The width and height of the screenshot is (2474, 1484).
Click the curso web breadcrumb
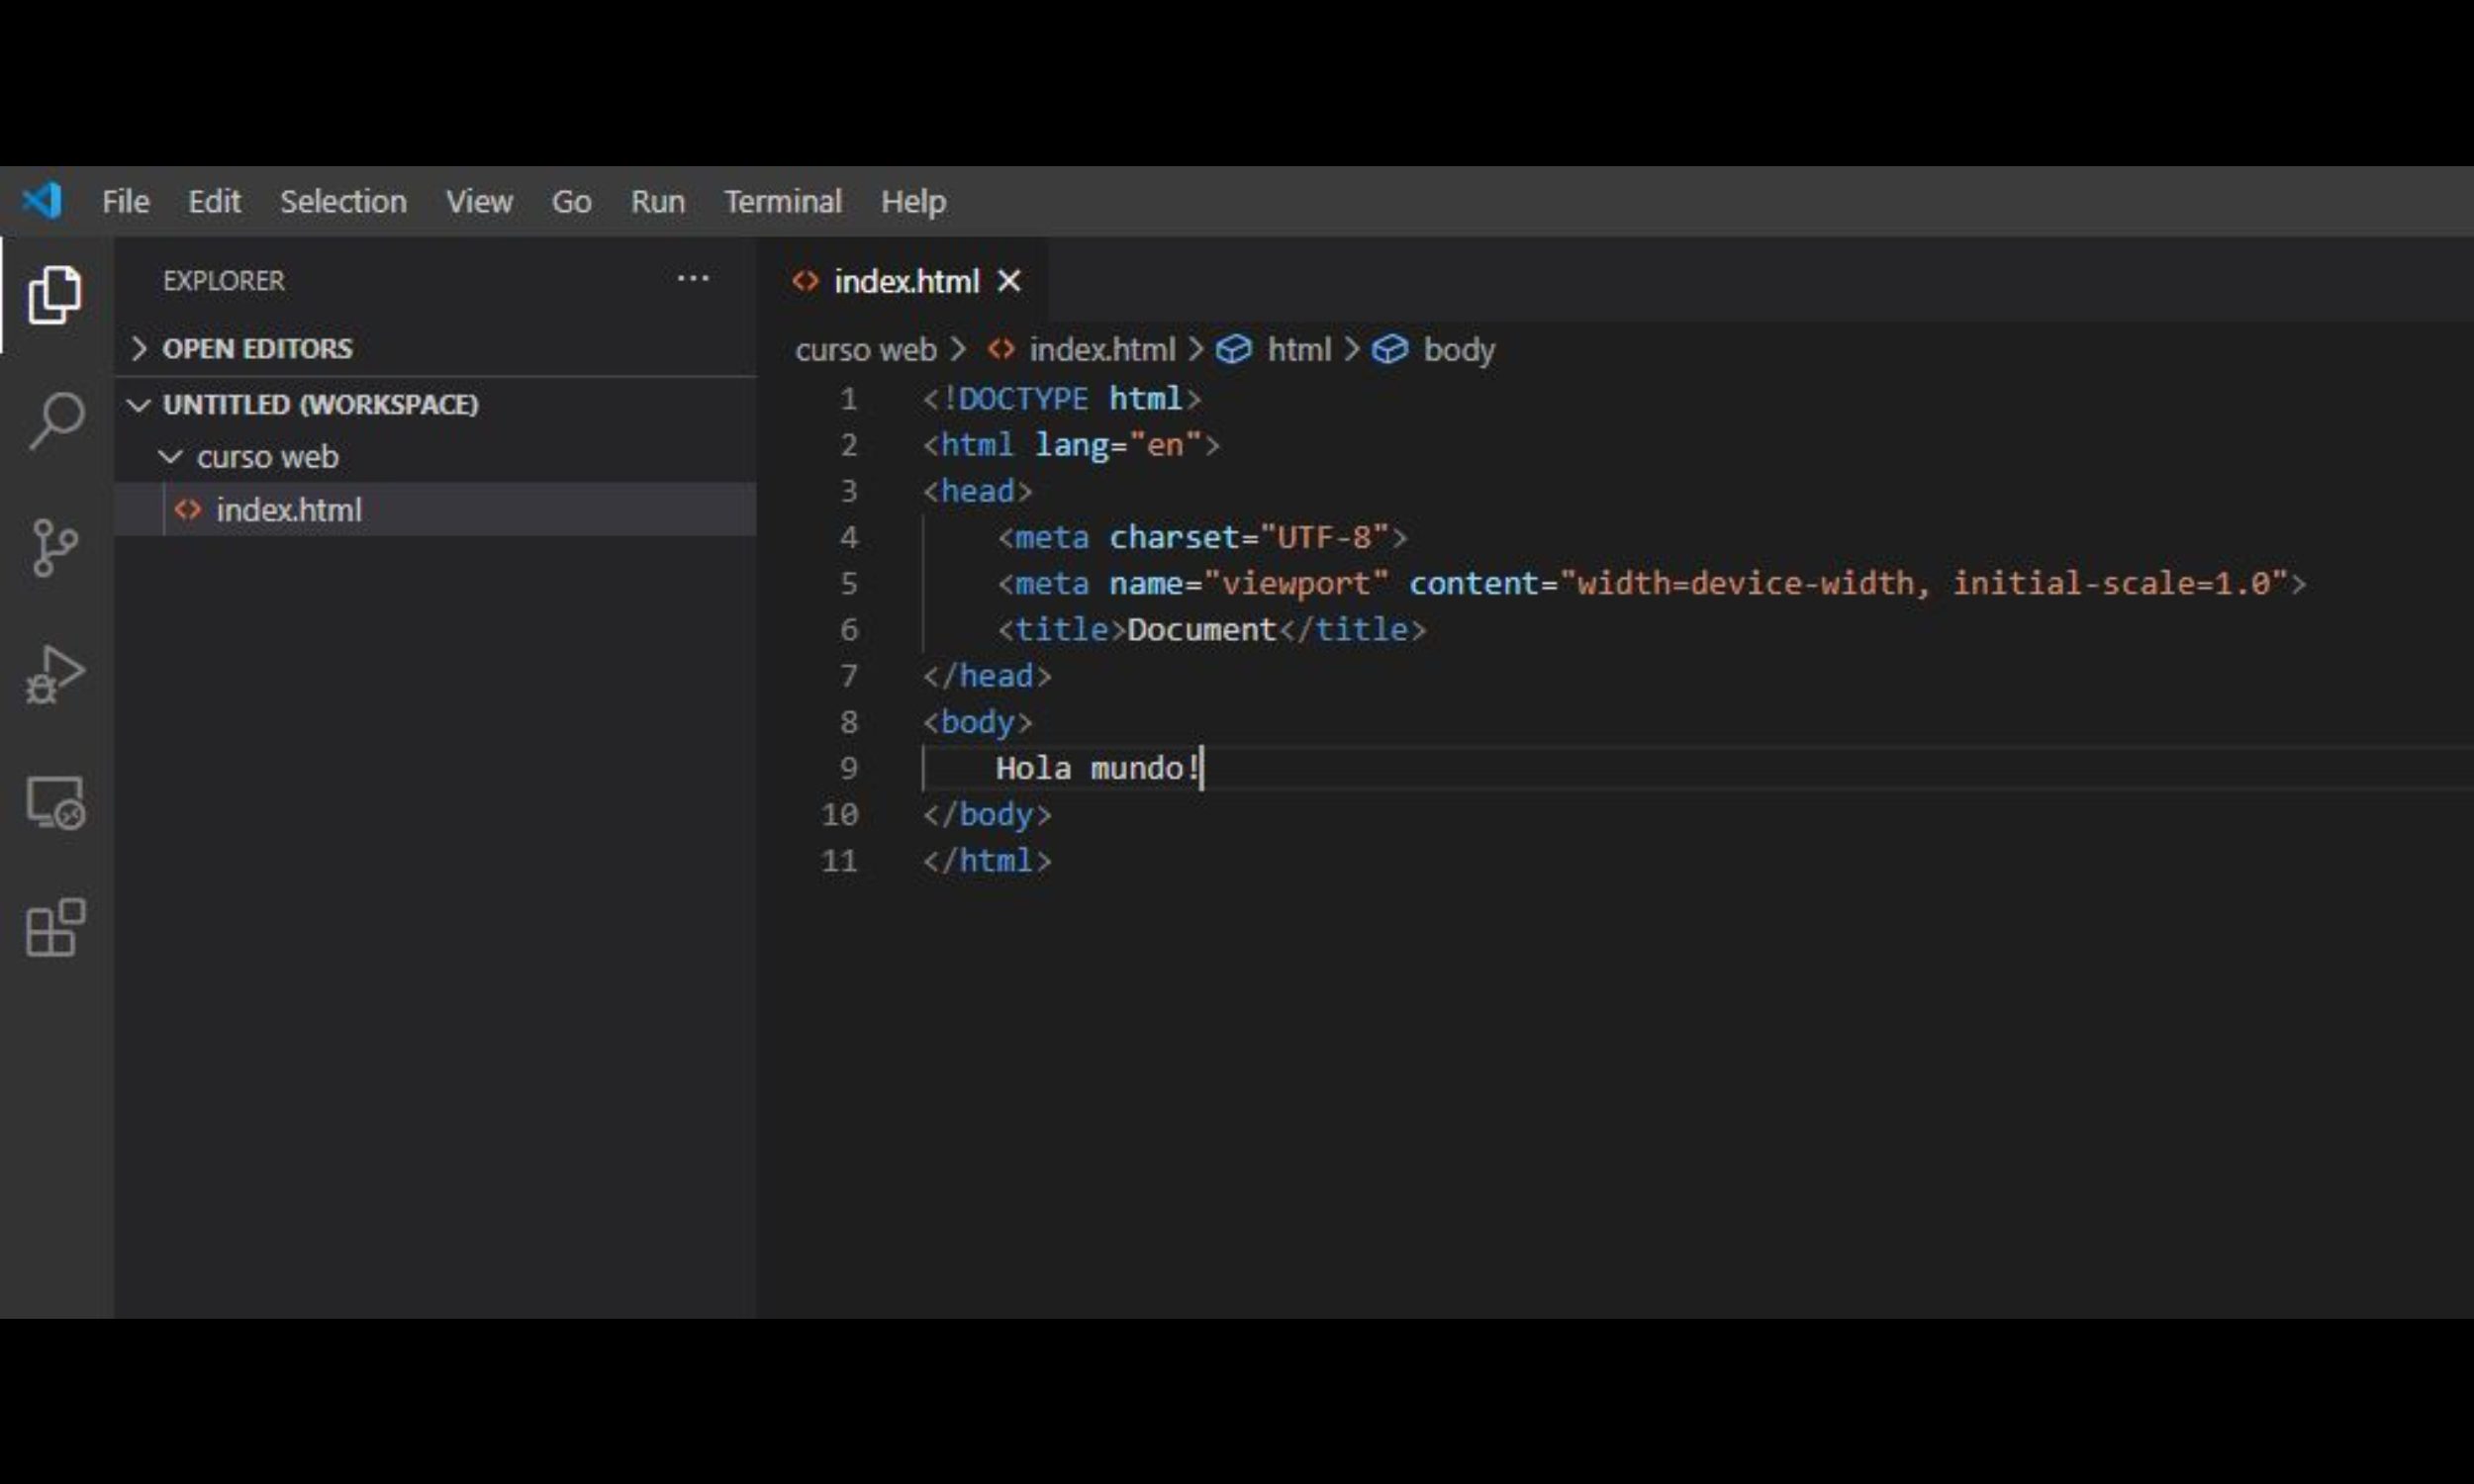[x=865, y=350]
